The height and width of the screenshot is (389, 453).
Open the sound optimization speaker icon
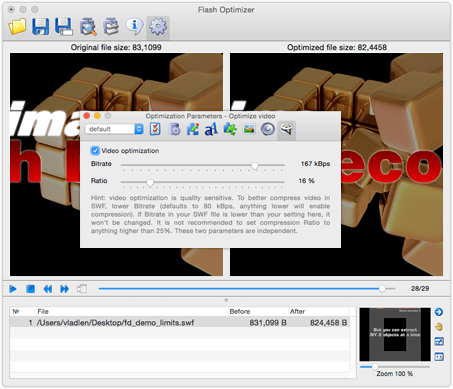268,129
